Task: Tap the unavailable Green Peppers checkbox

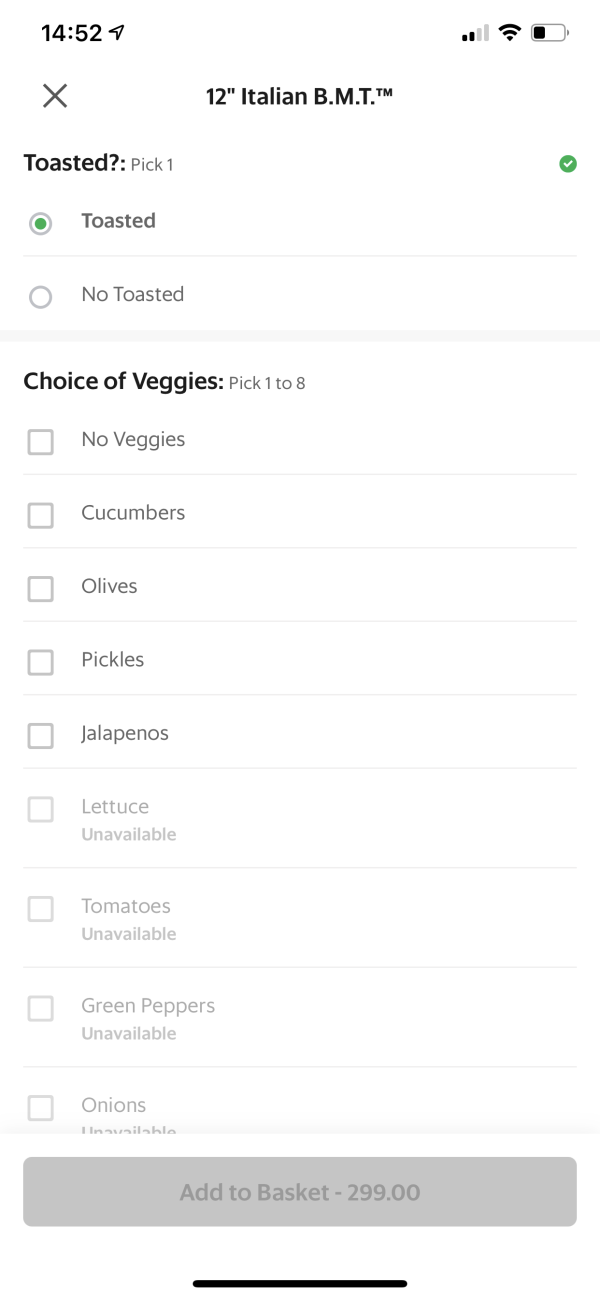Action: pyautogui.click(x=40, y=1008)
